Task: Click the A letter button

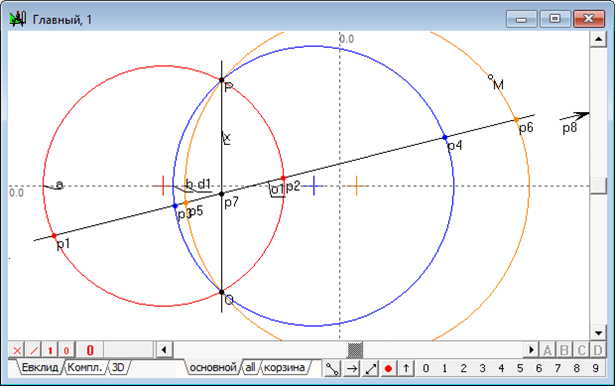Action: pos(547,350)
